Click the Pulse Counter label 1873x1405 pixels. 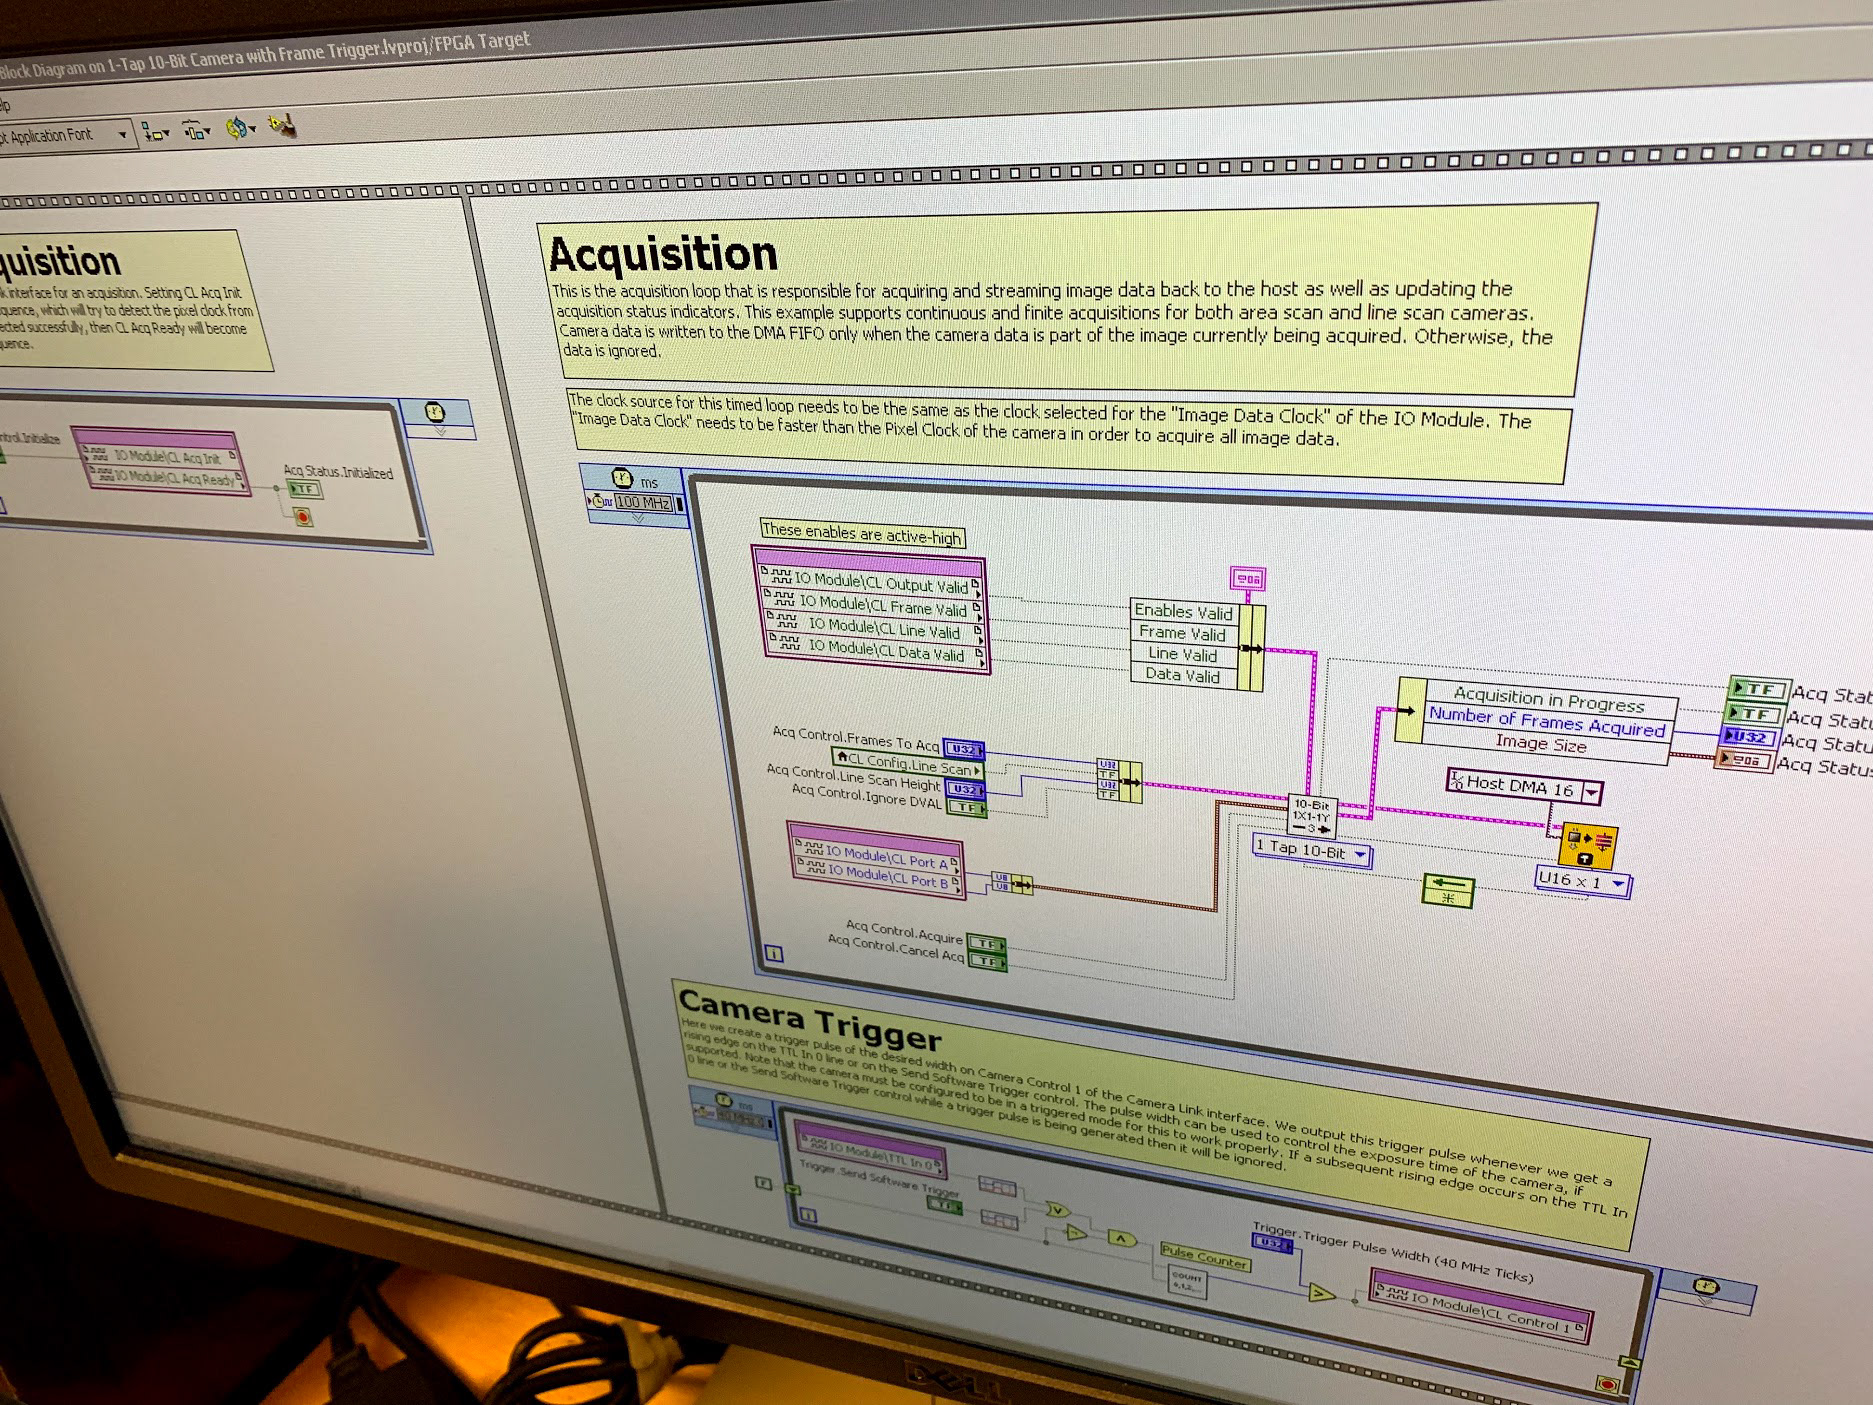pyautogui.click(x=1204, y=1256)
